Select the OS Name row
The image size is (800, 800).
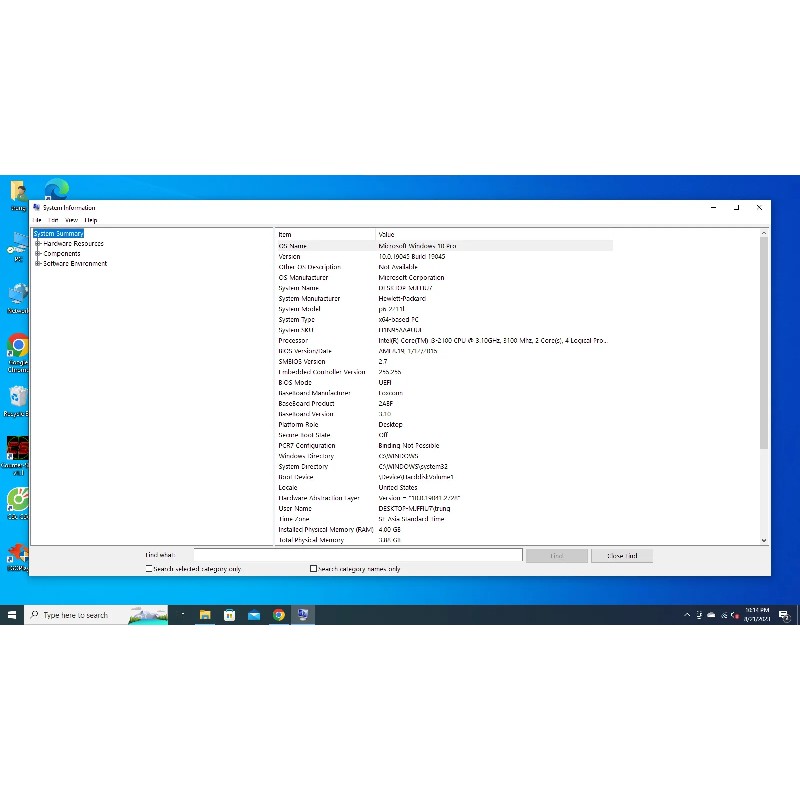pyautogui.click(x=444, y=246)
